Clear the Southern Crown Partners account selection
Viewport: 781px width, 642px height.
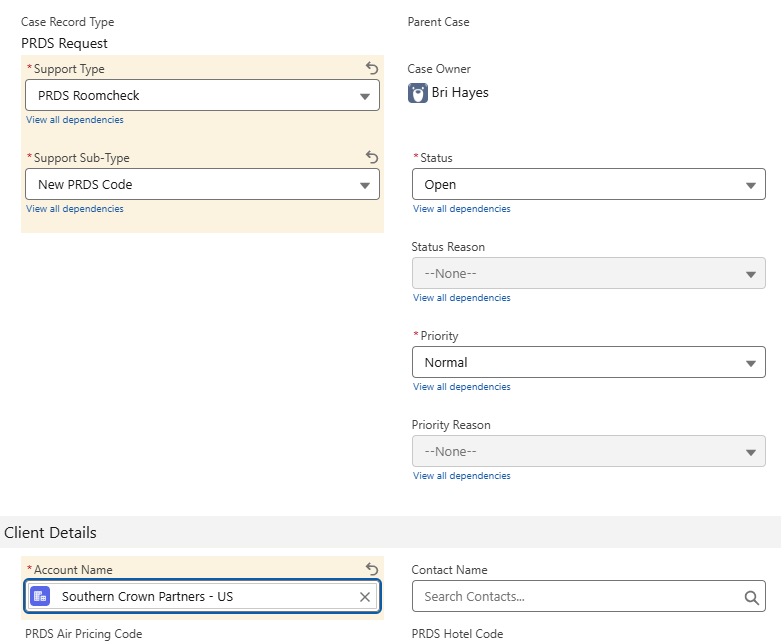(365, 597)
